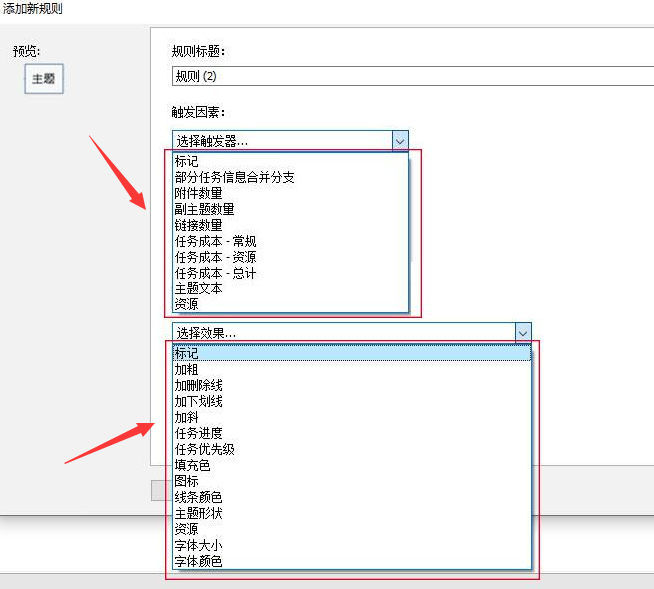
Task: Open the 选择触发器 dropdown arrow
Action: click(x=400, y=141)
